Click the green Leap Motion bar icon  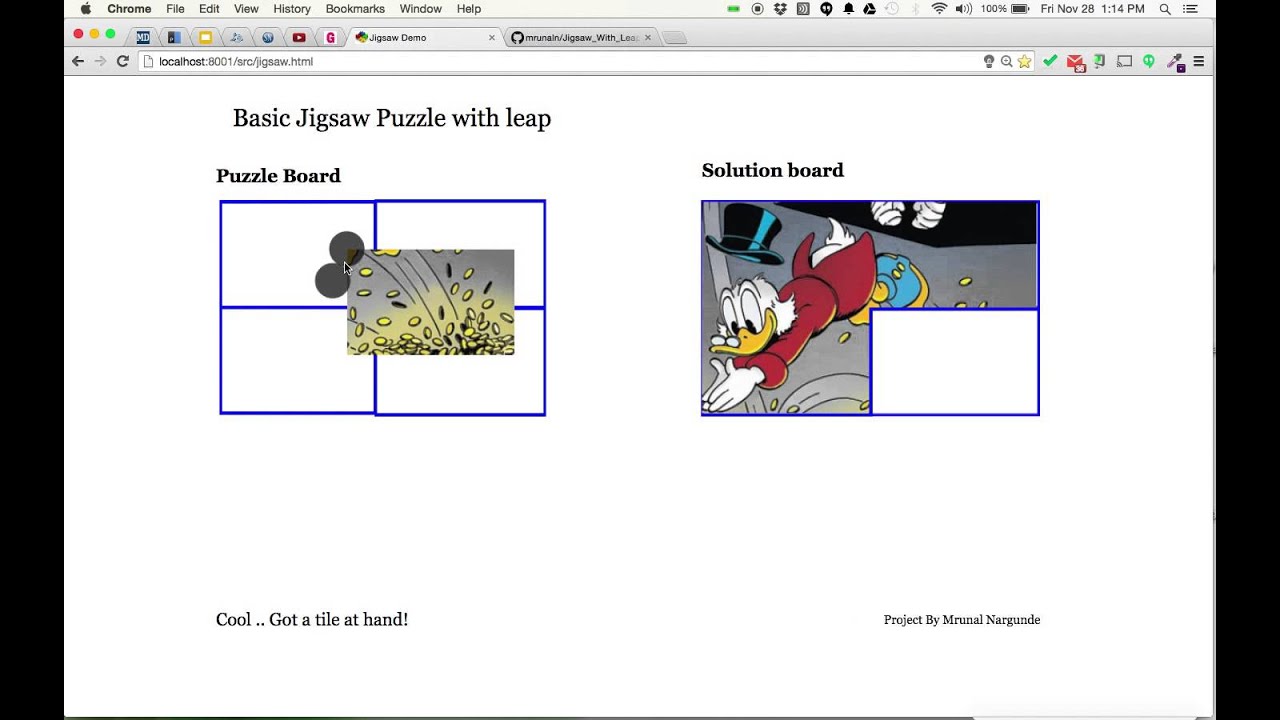734,9
